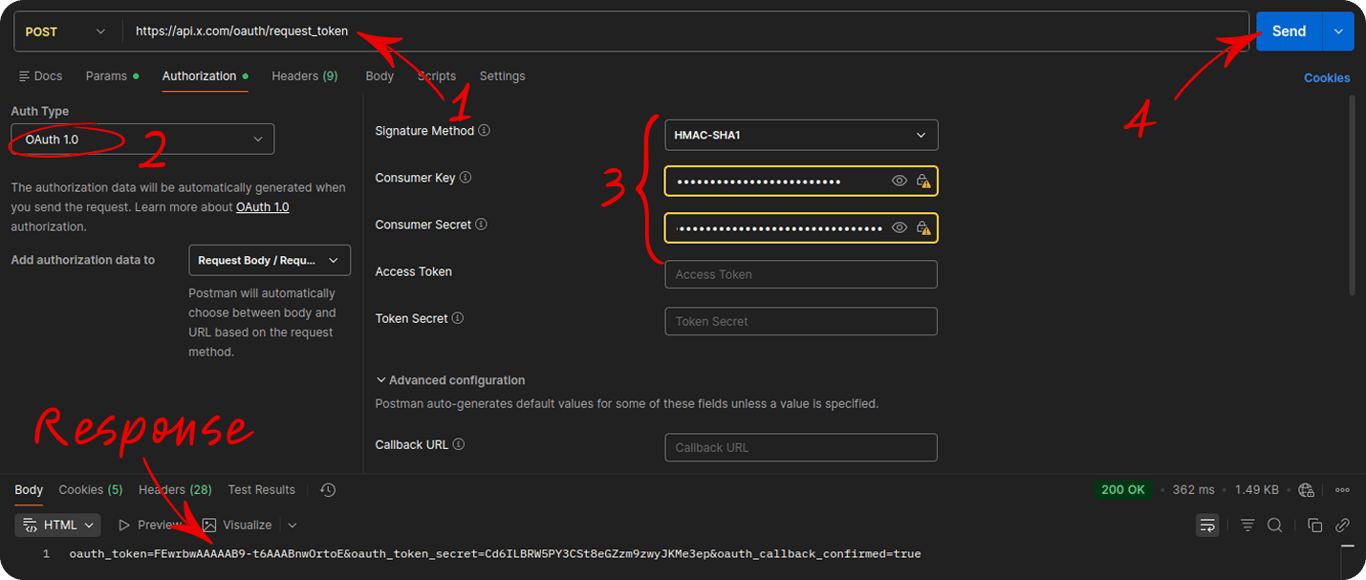Show info for Signature Method
The height and width of the screenshot is (580, 1366).
click(484, 131)
